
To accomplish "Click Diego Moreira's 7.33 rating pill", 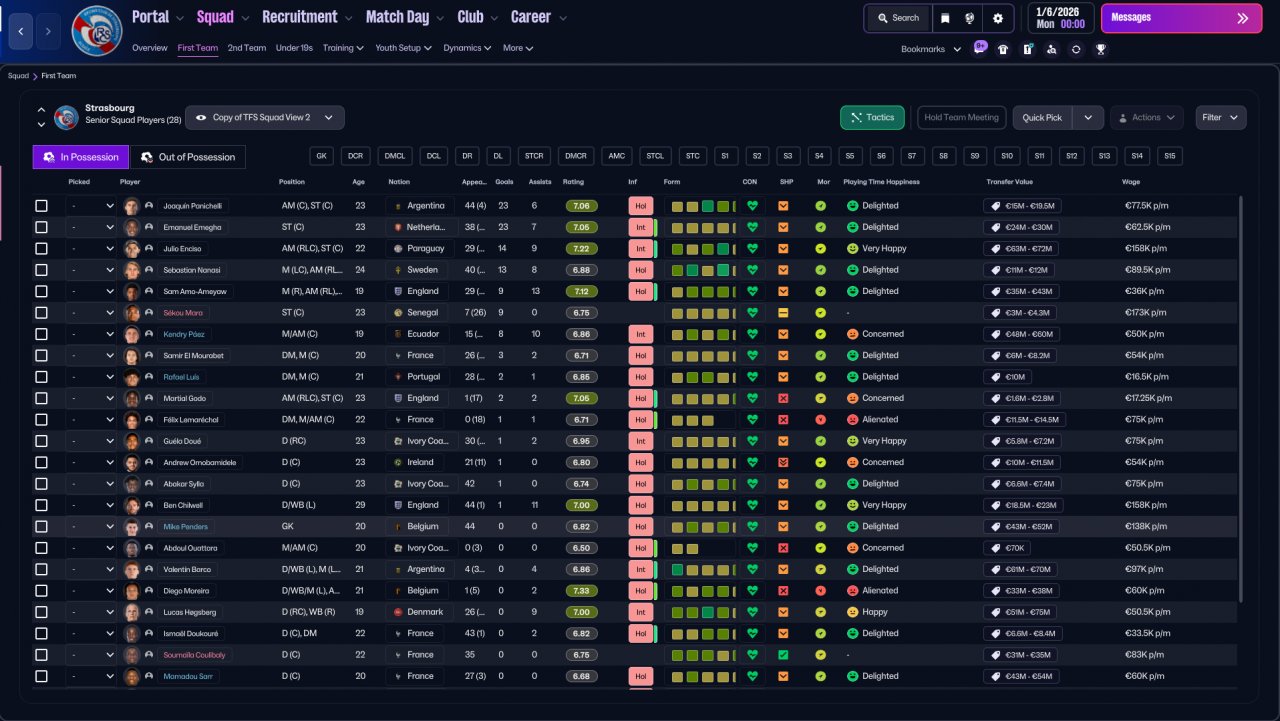I will coord(581,590).
